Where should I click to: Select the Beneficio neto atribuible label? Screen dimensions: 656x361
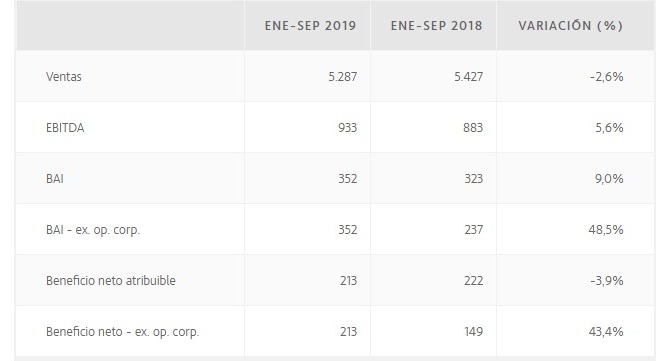111,281
